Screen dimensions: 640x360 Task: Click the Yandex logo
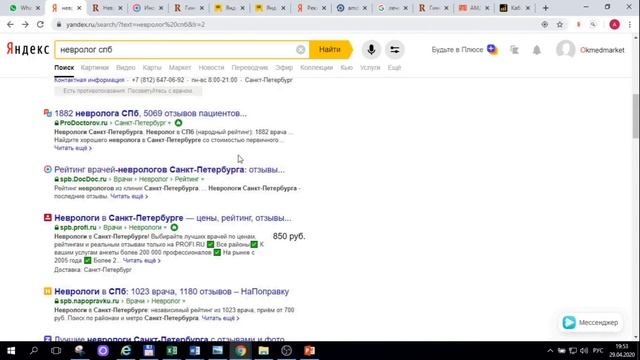coord(28,49)
